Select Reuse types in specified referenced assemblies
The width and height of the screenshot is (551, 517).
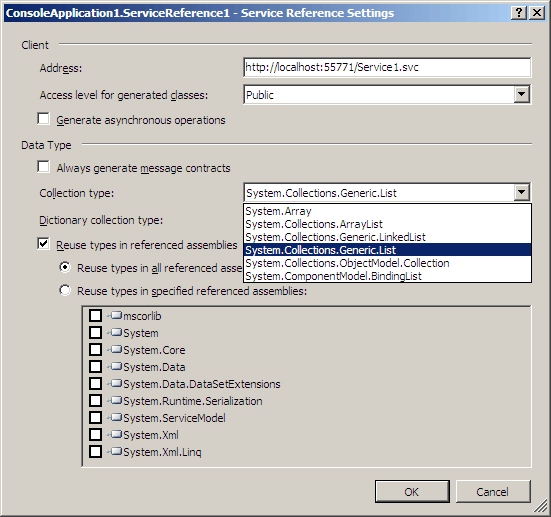tap(65, 290)
